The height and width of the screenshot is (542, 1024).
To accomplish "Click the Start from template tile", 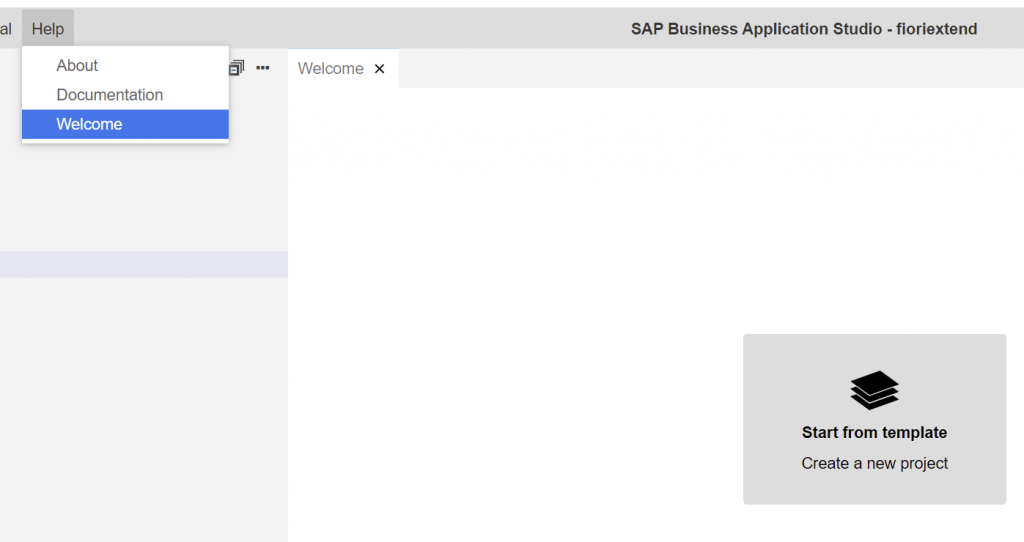I will (x=874, y=419).
